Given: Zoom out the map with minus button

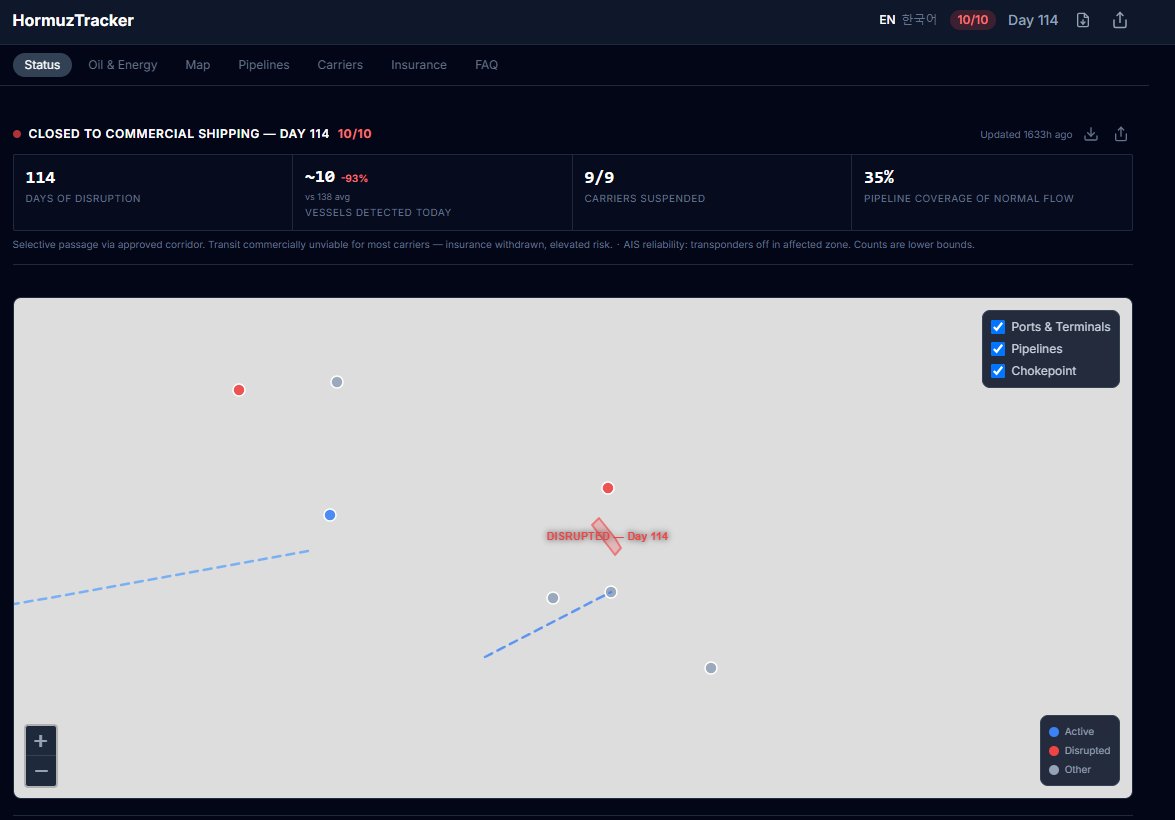Looking at the screenshot, I should pos(41,771).
